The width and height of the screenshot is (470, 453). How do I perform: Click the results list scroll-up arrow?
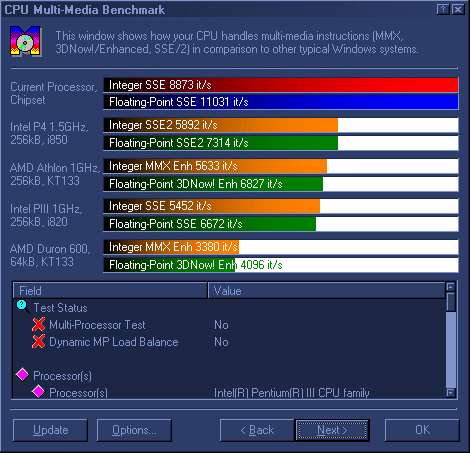click(451, 287)
